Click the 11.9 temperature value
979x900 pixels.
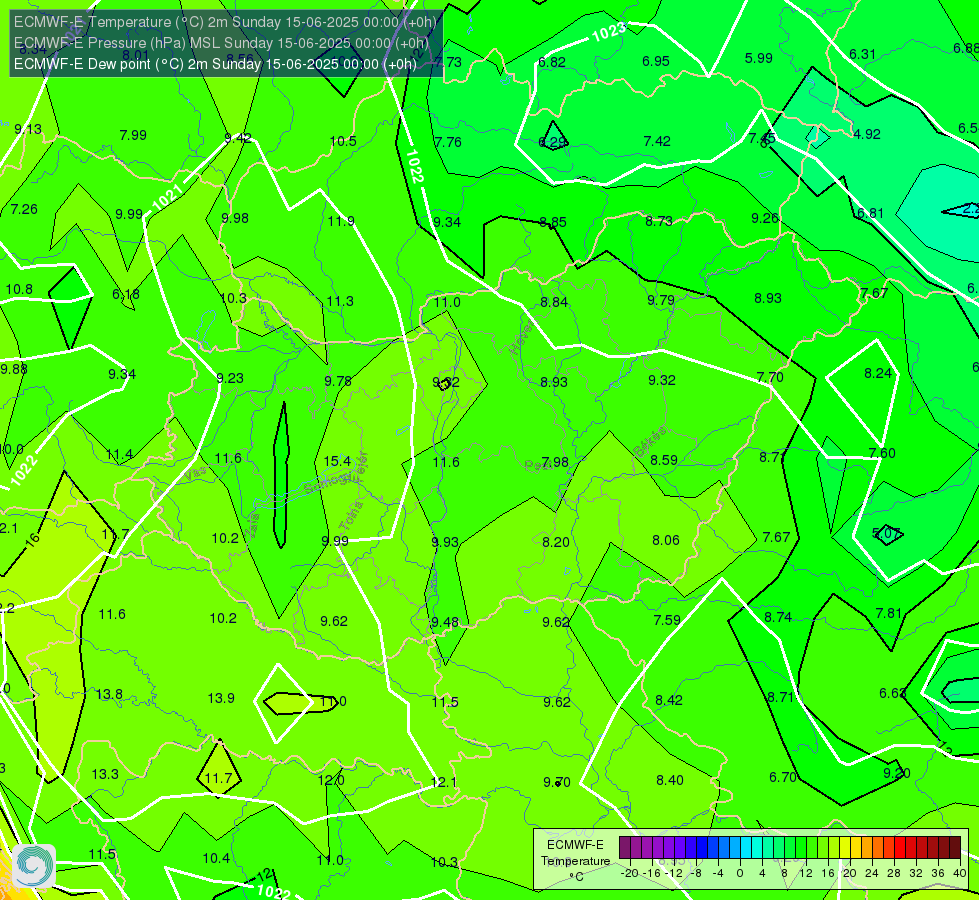tap(341, 221)
